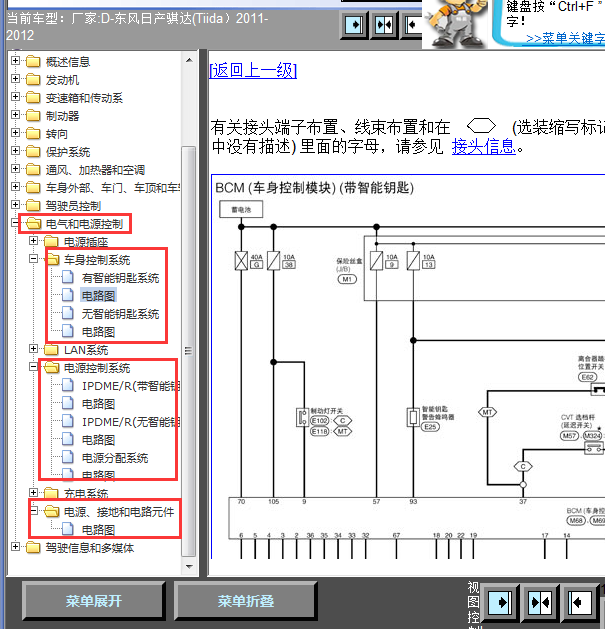
Task: Open the 接头信息 link
Action: click(x=483, y=146)
